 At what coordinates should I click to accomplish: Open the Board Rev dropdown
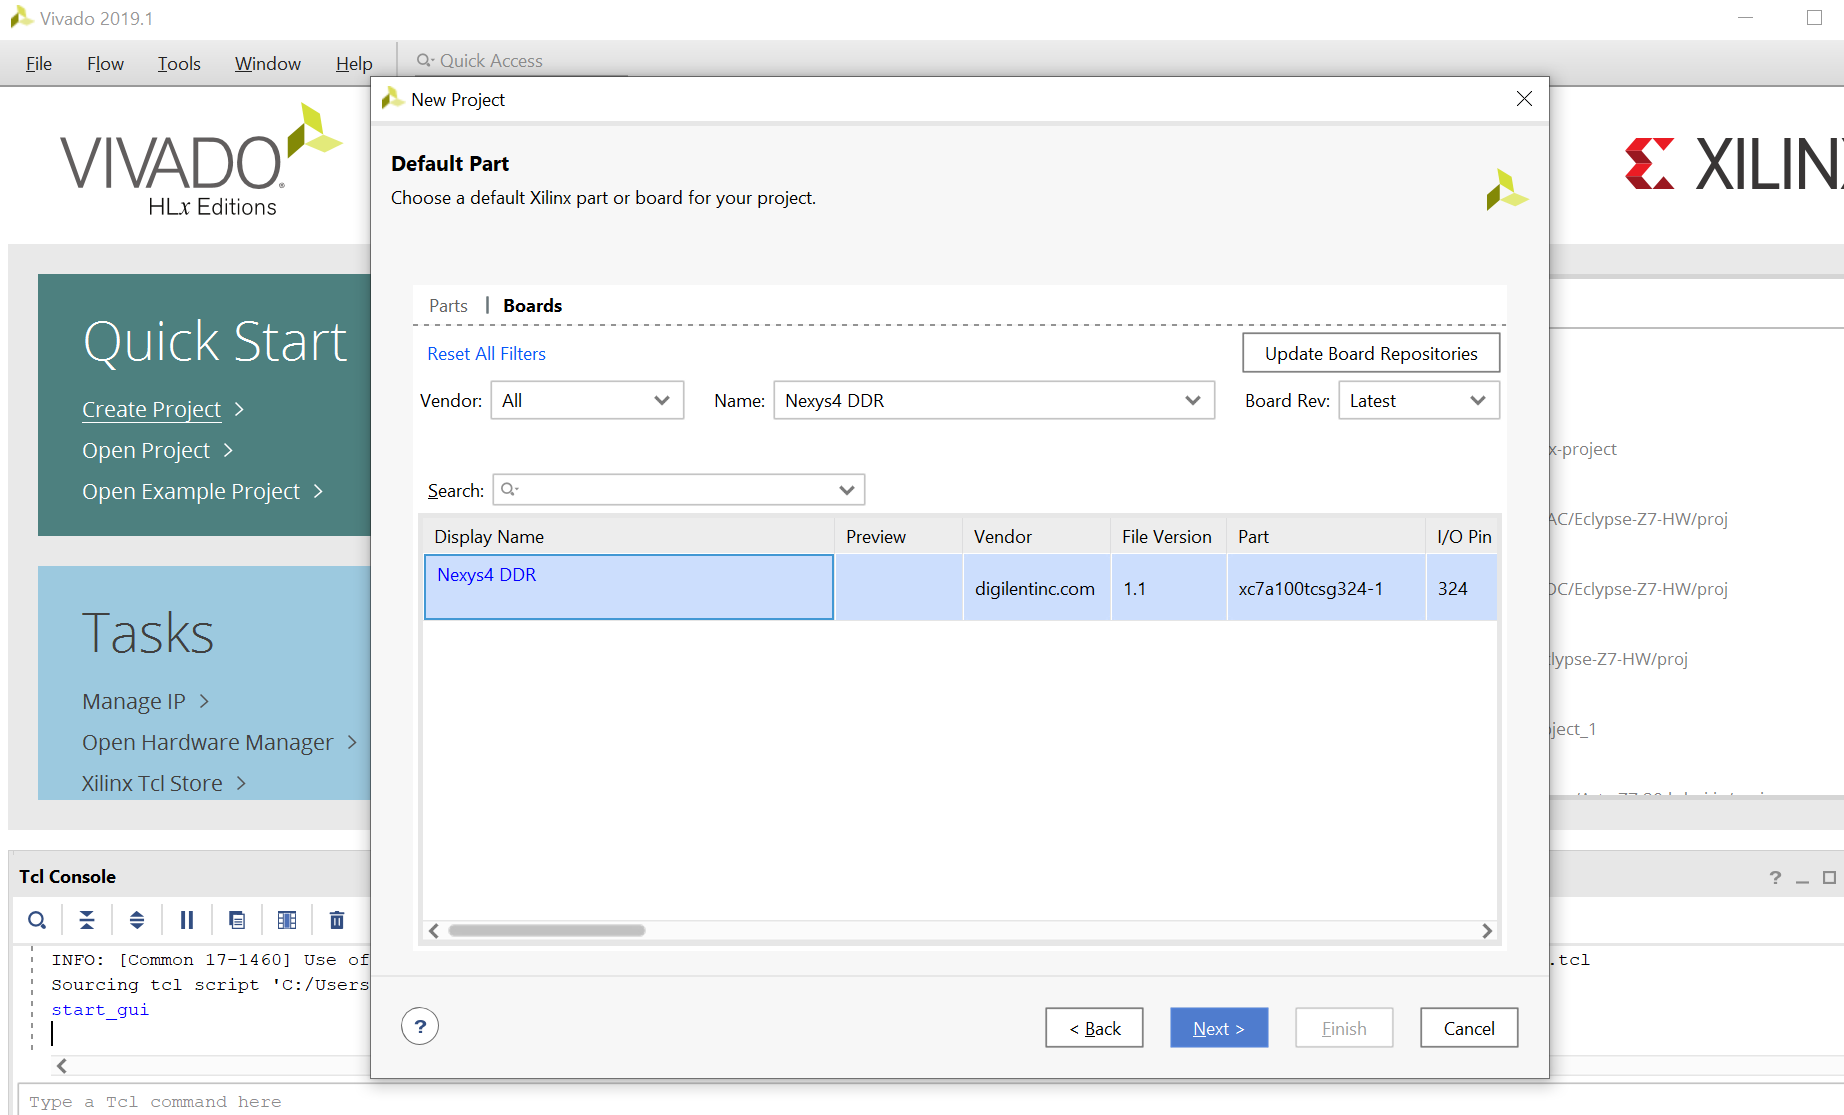[1419, 400]
